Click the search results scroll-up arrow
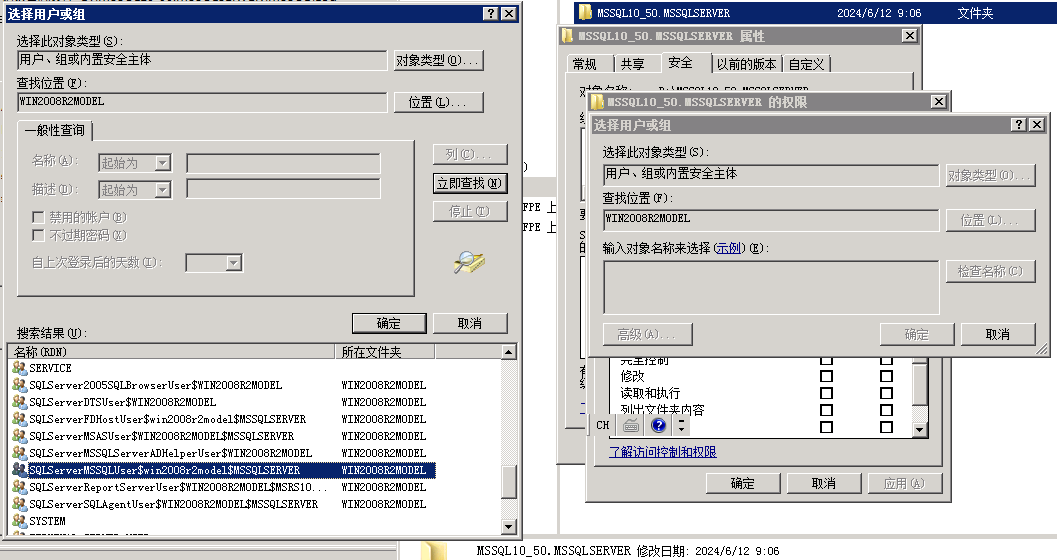The height and width of the screenshot is (560, 1057). coord(509,352)
